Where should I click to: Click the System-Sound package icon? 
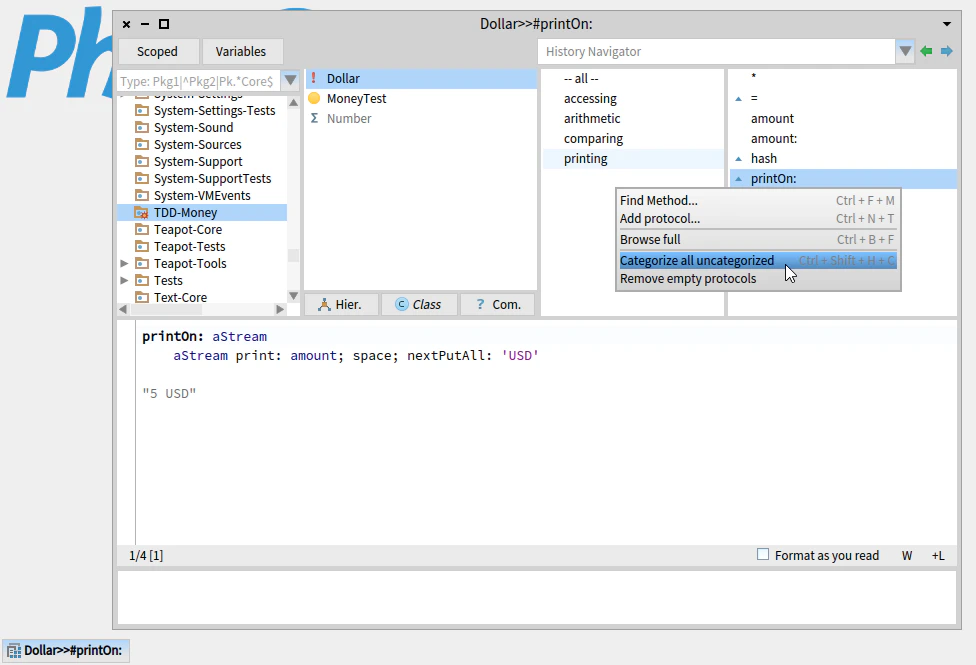click(142, 127)
